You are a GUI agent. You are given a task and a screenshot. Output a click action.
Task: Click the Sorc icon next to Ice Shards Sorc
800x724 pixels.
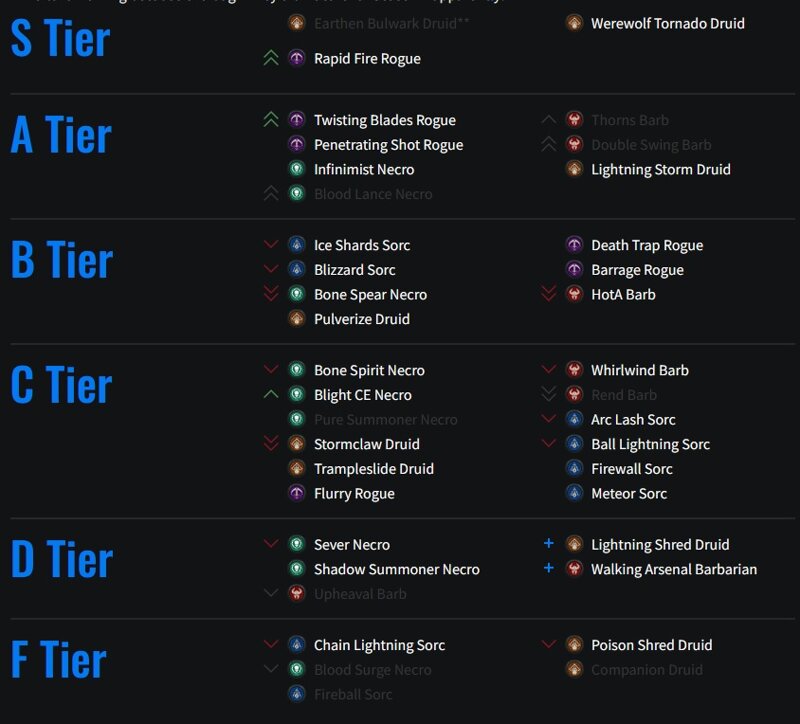(296, 245)
